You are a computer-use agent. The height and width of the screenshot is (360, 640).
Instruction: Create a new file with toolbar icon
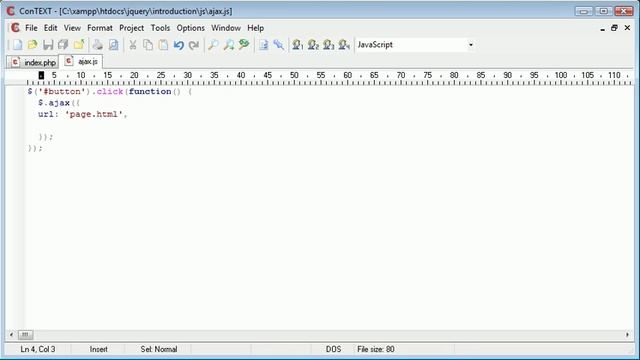point(18,45)
